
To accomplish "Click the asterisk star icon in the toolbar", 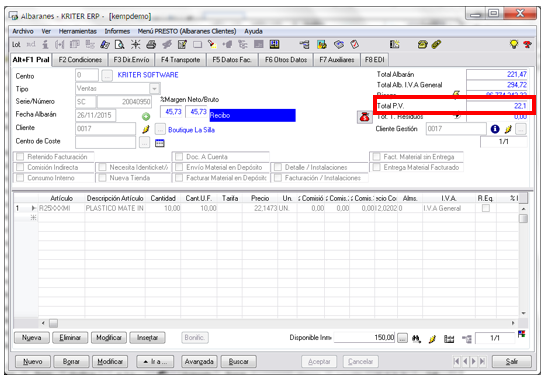I will click(135, 45).
